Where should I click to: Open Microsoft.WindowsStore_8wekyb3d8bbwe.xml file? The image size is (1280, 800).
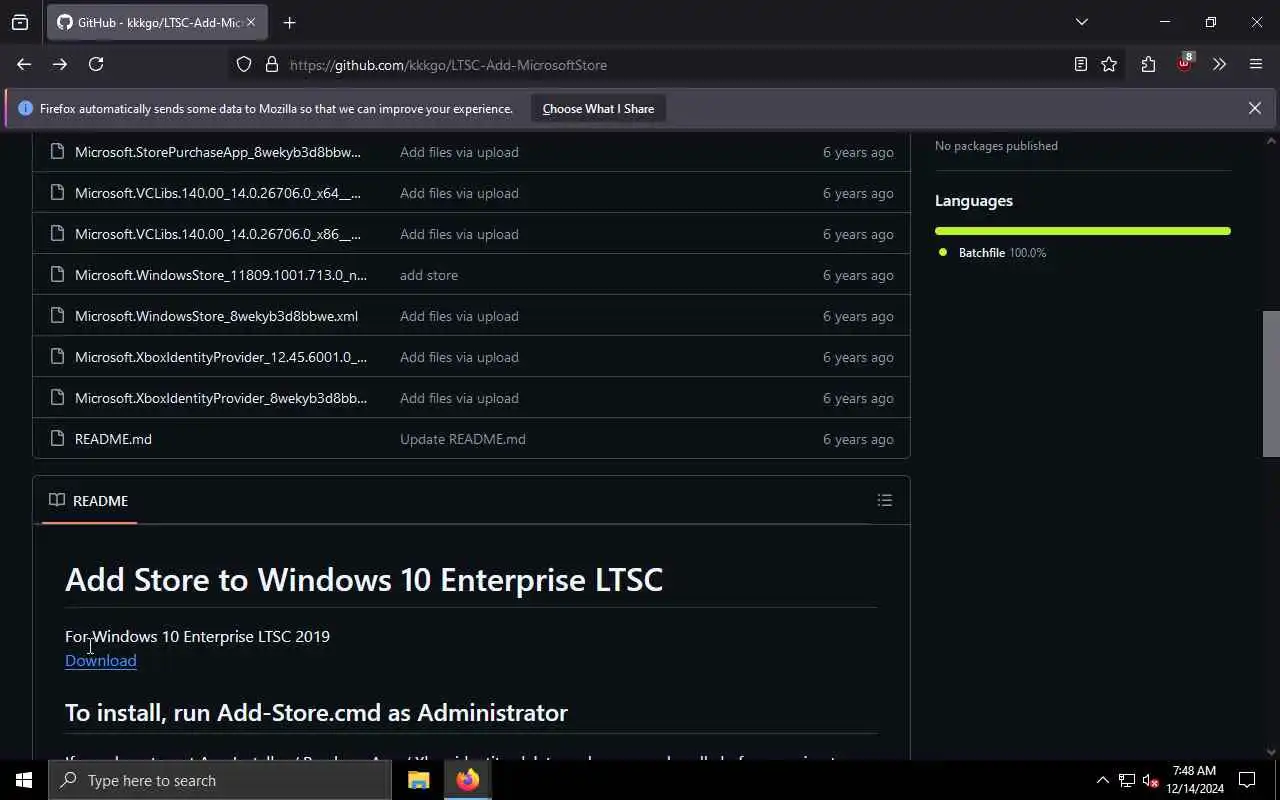pyautogui.click(x=216, y=316)
